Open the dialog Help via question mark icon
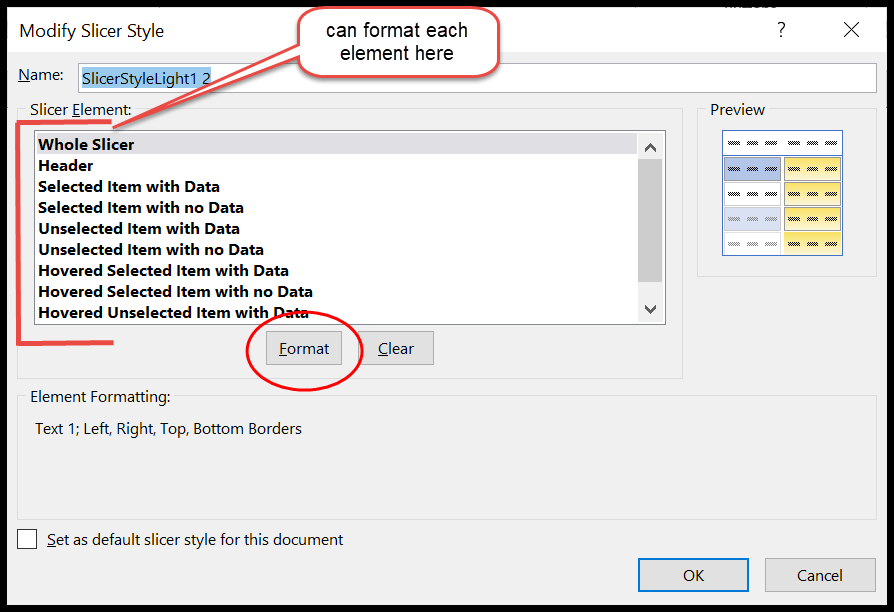Screen dimensions: 894x612 [781, 30]
